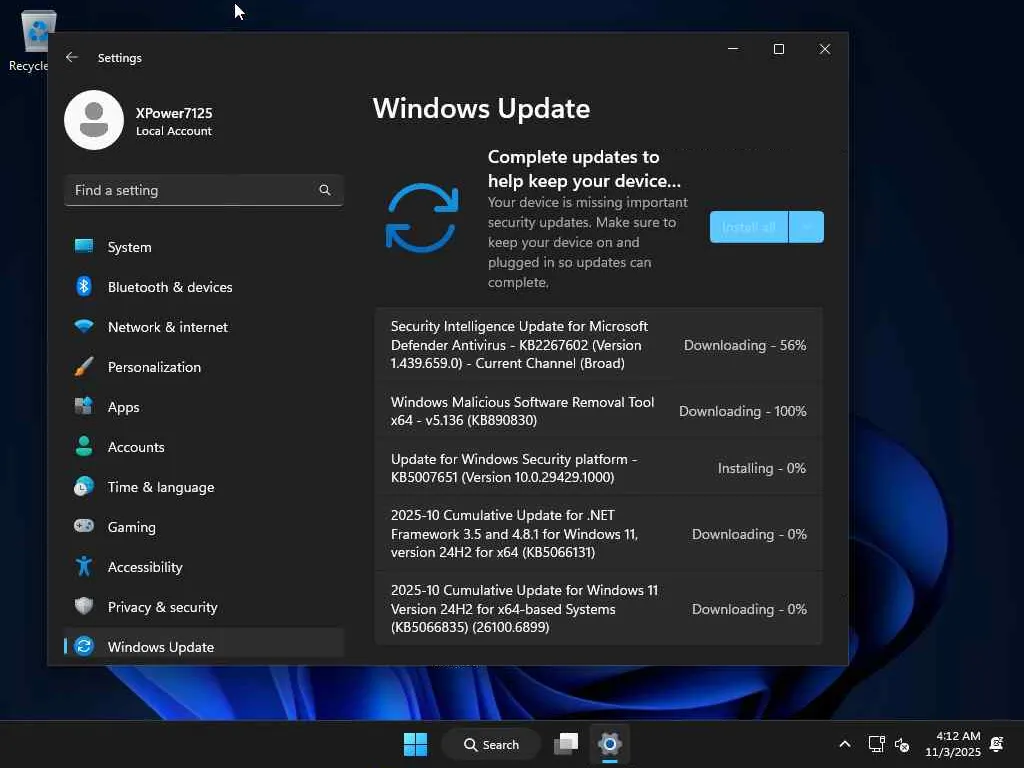Click the Downloading - 100% status
Image resolution: width=1024 pixels, height=768 pixels.
pos(743,411)
